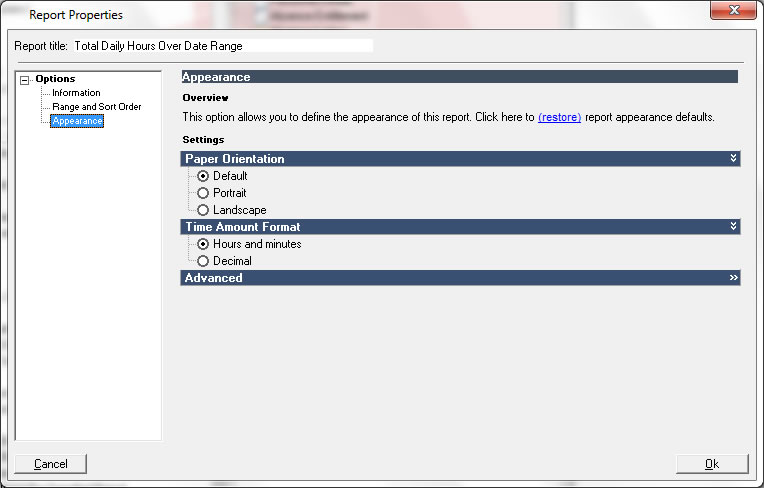Select the Options root tree label
The height and width of the screenshot is (488, 764).
point(55,79)
